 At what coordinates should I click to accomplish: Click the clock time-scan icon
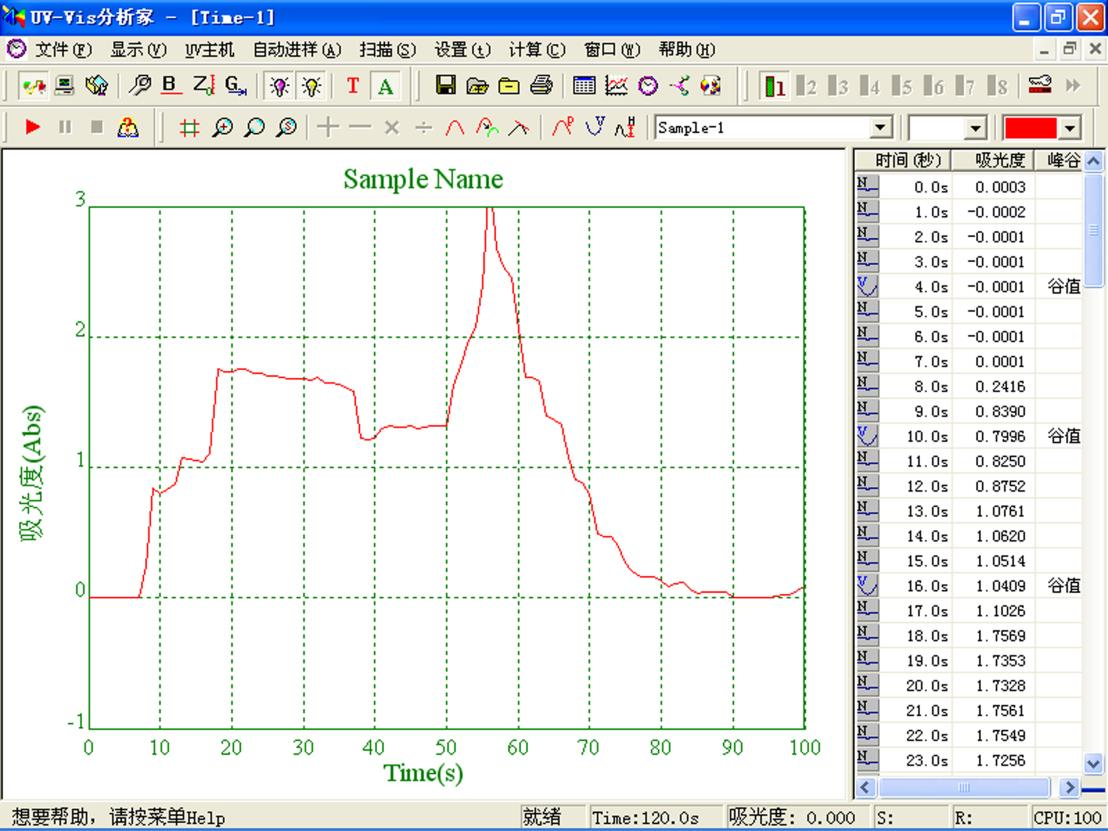coord(648,87)
